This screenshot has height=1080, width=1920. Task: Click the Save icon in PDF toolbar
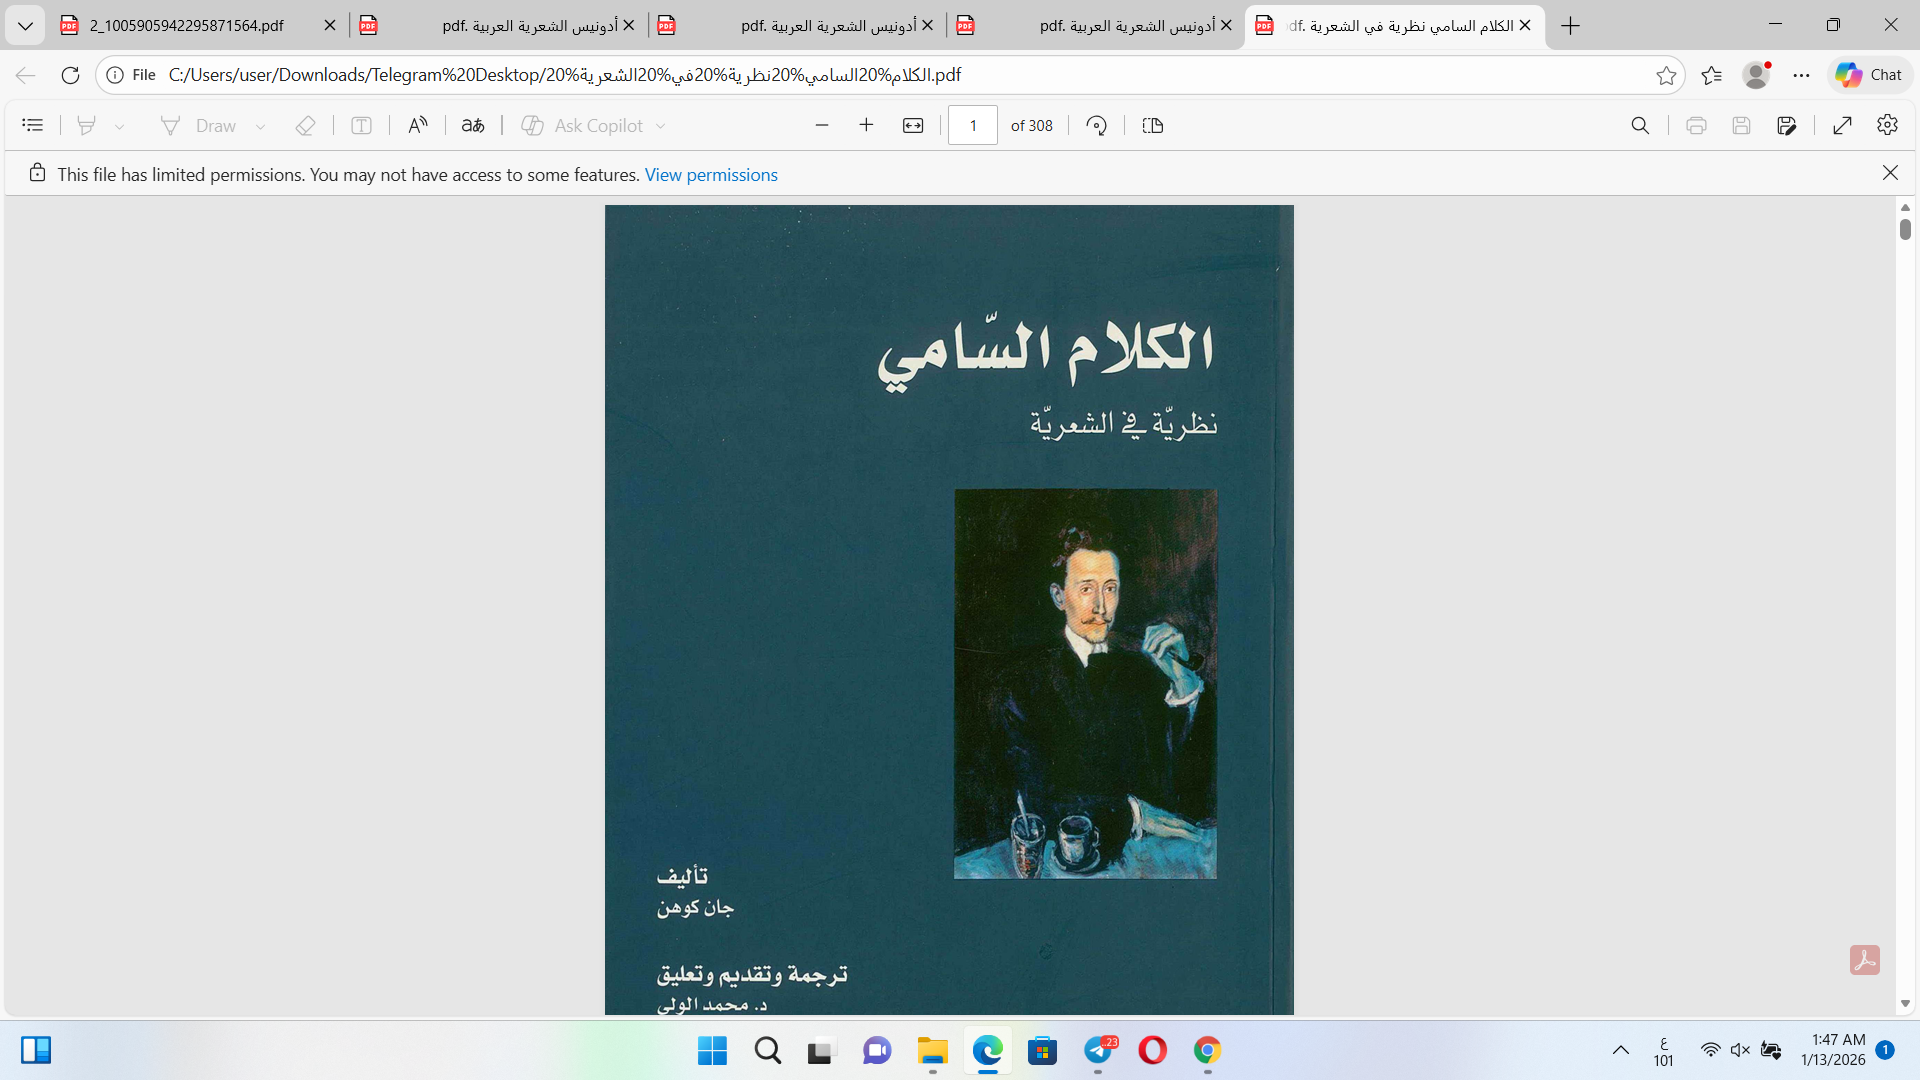[x=1741, y=125]
